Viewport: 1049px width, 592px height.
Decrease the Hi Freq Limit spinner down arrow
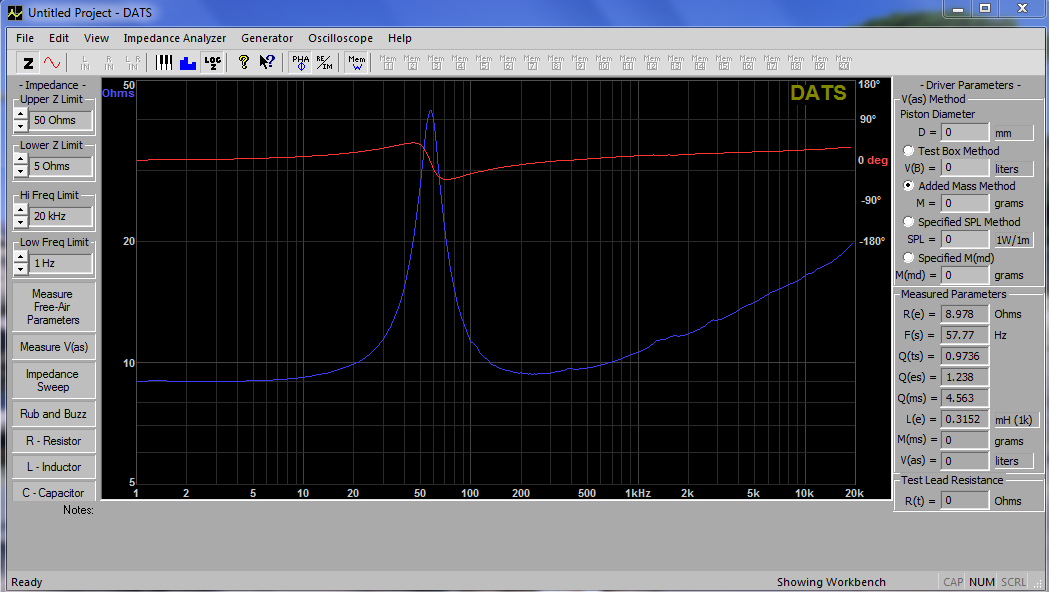pyautogui.click(x=21, y=221)
